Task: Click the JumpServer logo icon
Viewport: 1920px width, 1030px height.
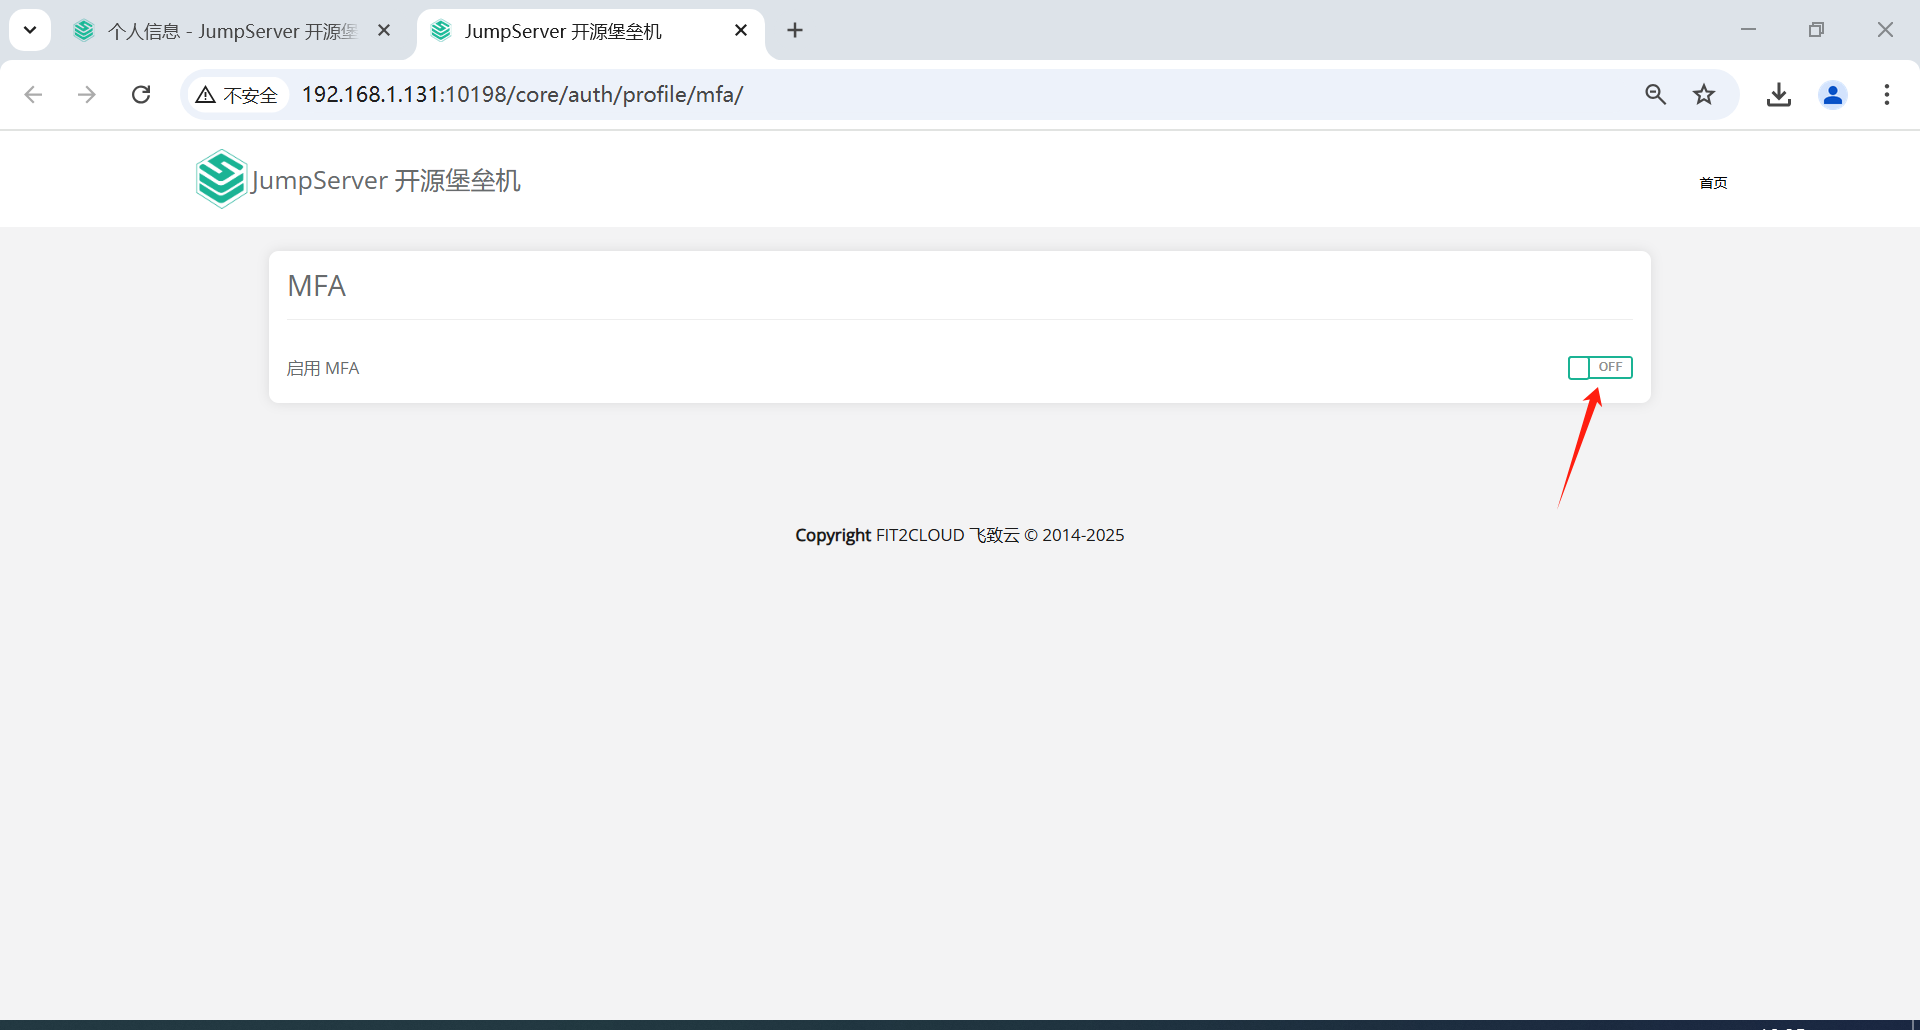Action: (221, 179)
